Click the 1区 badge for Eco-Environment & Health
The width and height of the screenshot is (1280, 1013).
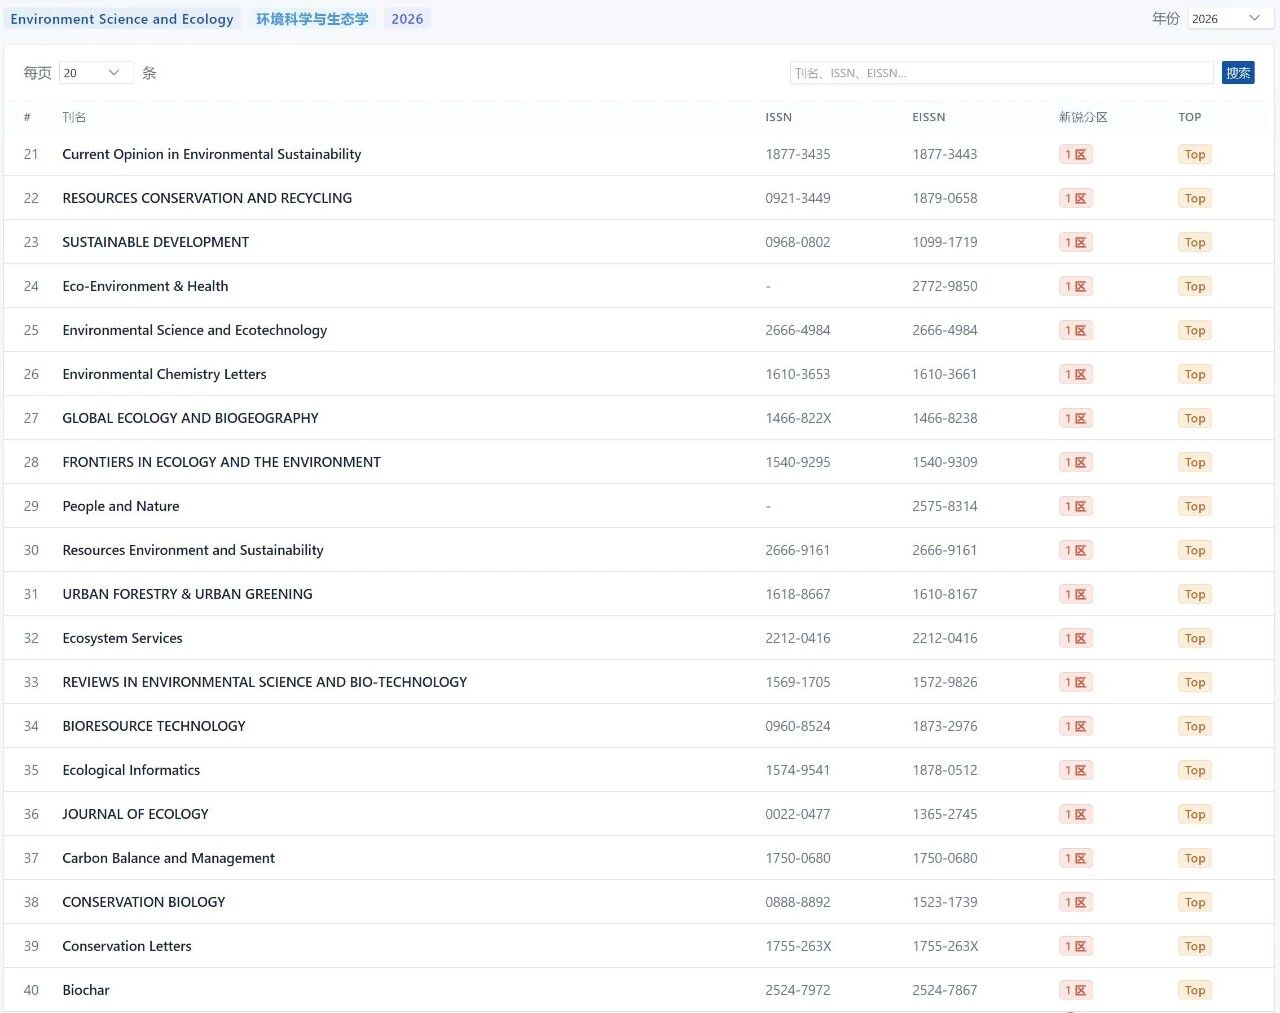tap(1075, 286)
